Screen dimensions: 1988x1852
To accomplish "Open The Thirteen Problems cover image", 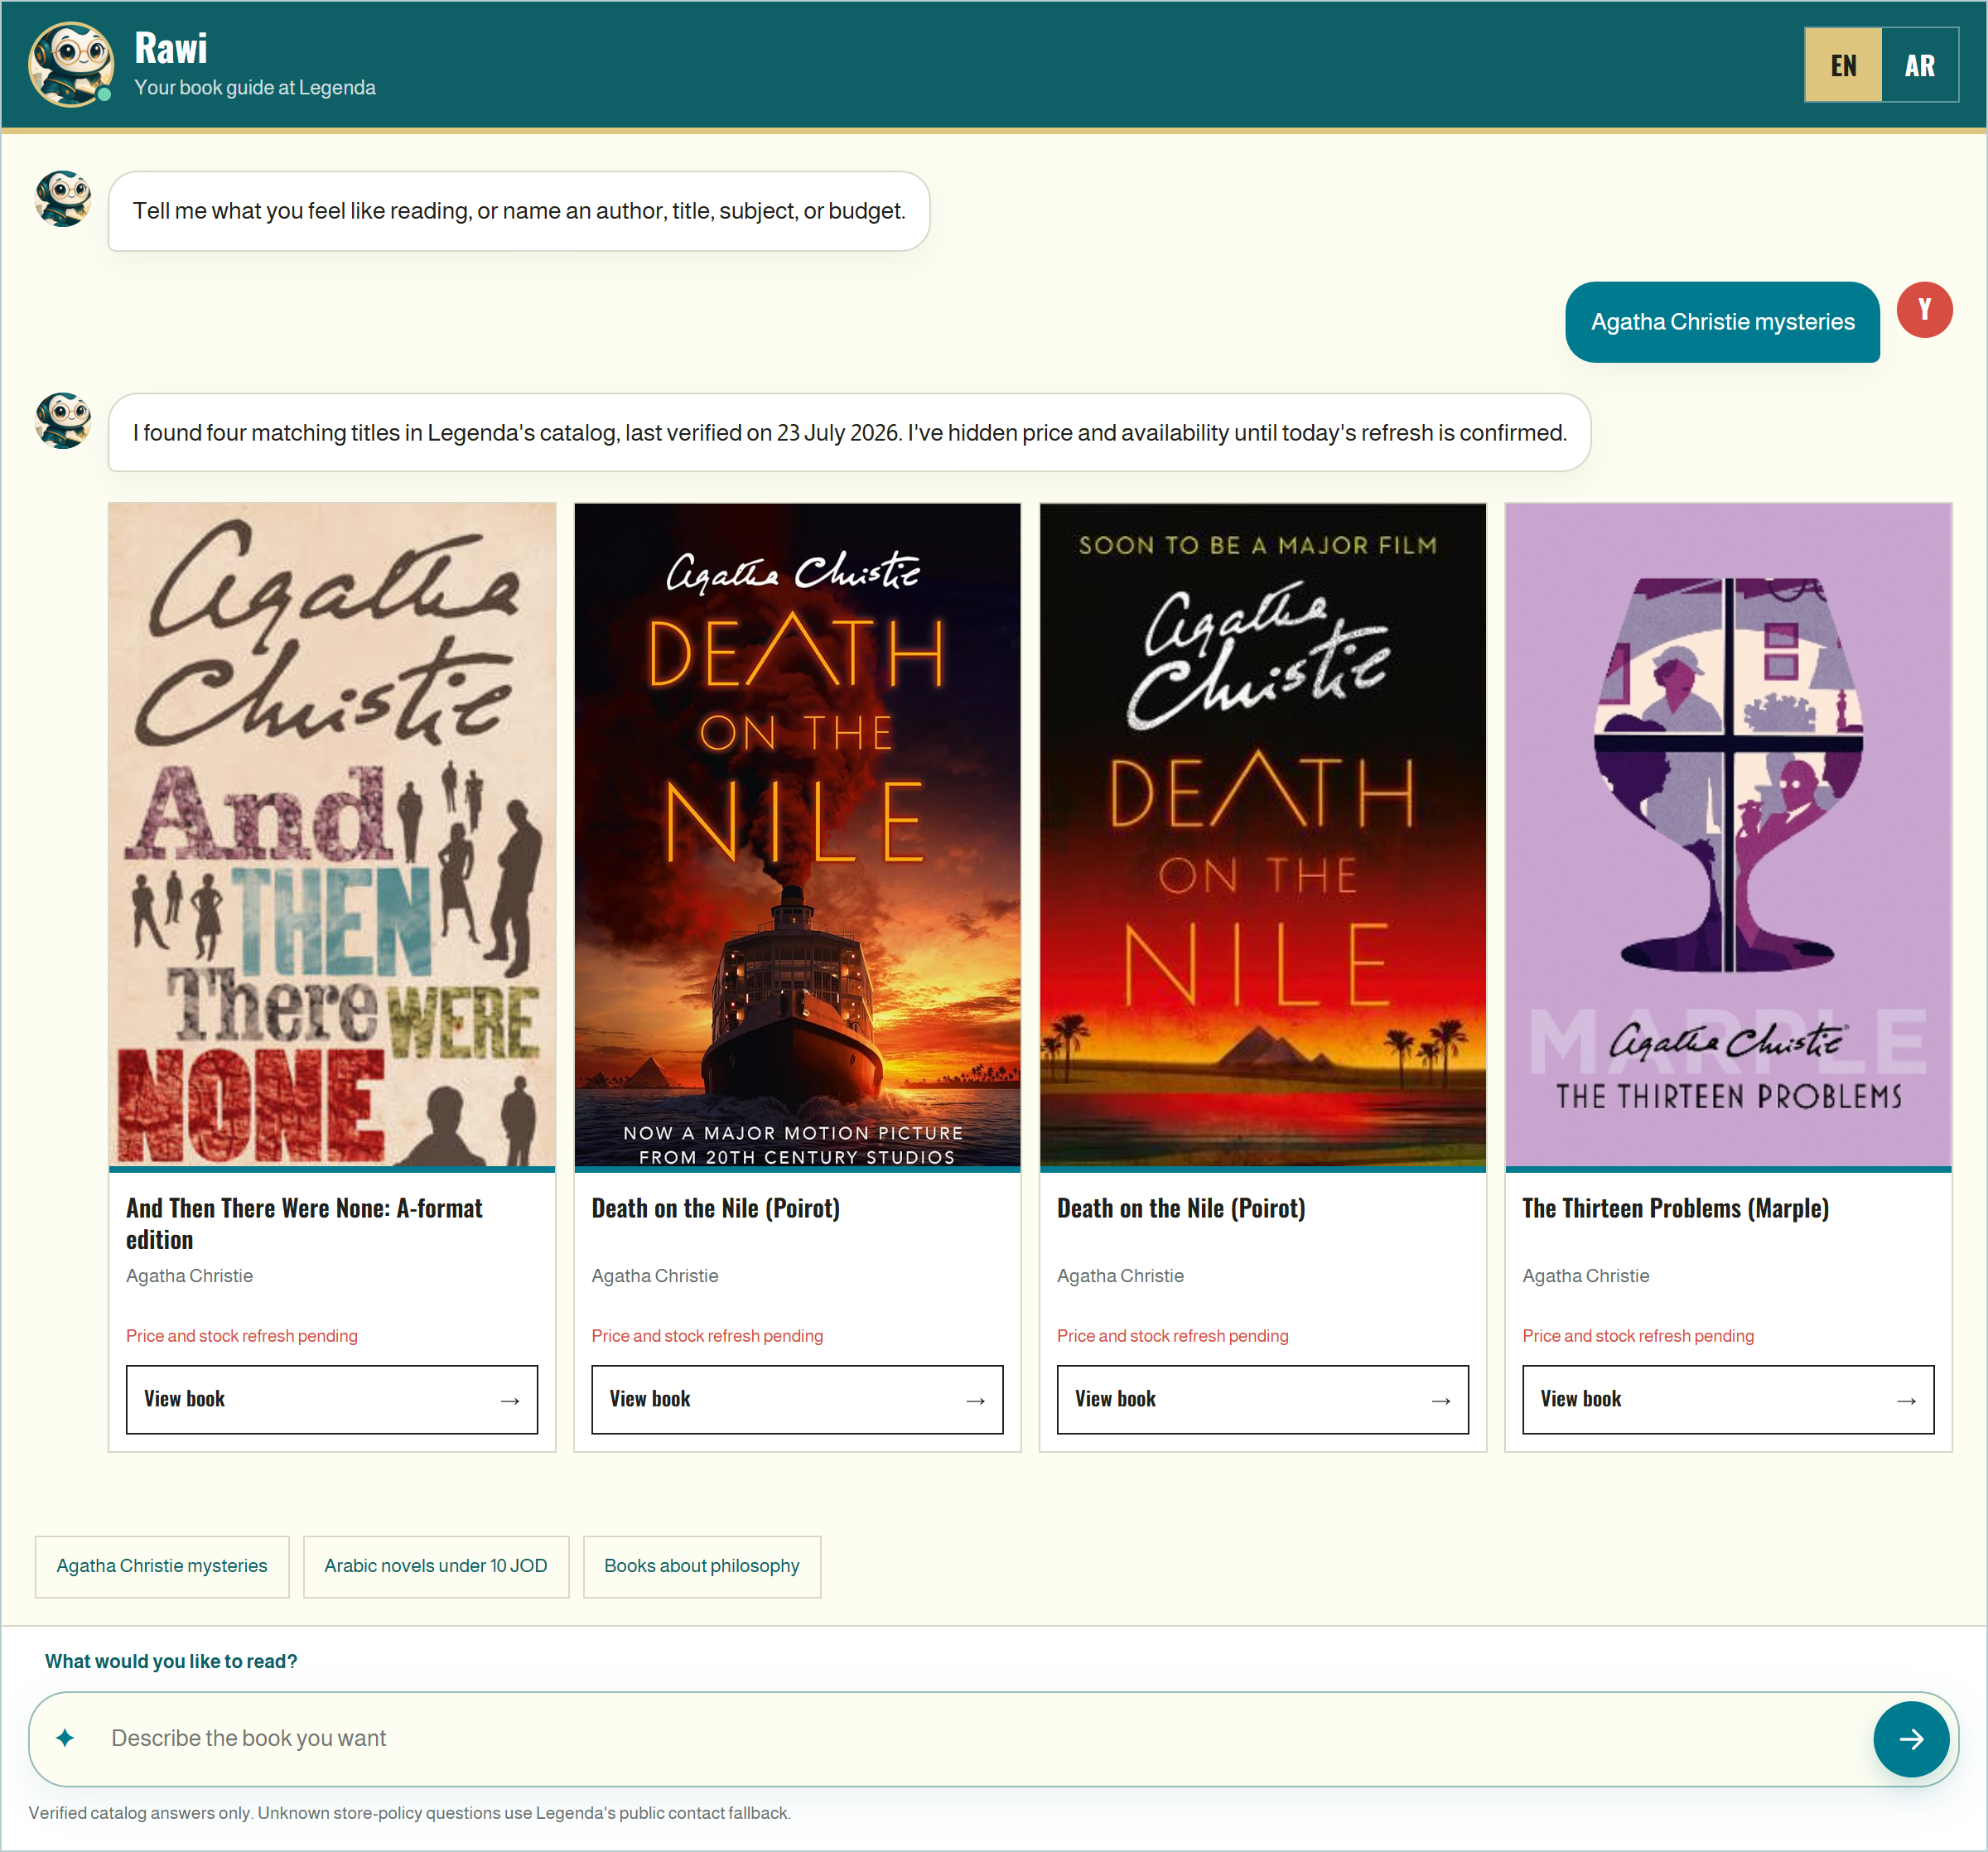I will pos(1728,834).
